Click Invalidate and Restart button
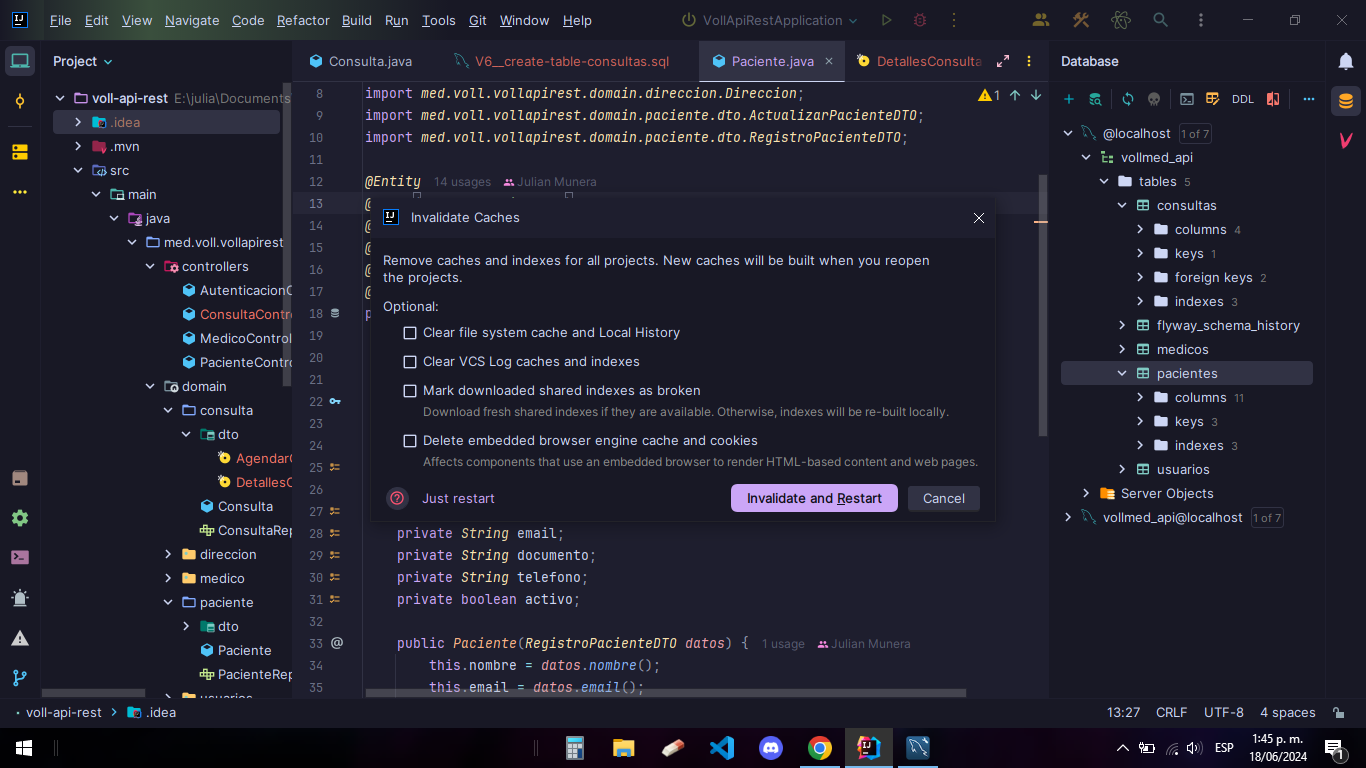 pyautogui.click(x=814, y=498)
